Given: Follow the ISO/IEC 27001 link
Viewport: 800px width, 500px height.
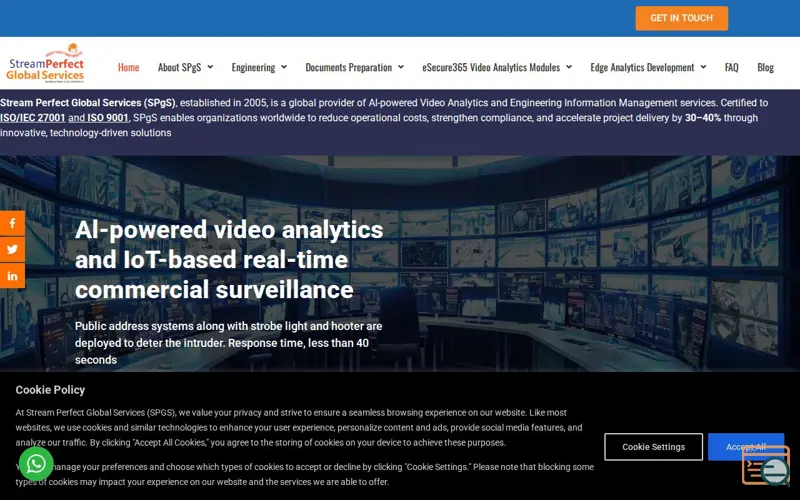Looking at the screenshot, I should tap(33, 118).
